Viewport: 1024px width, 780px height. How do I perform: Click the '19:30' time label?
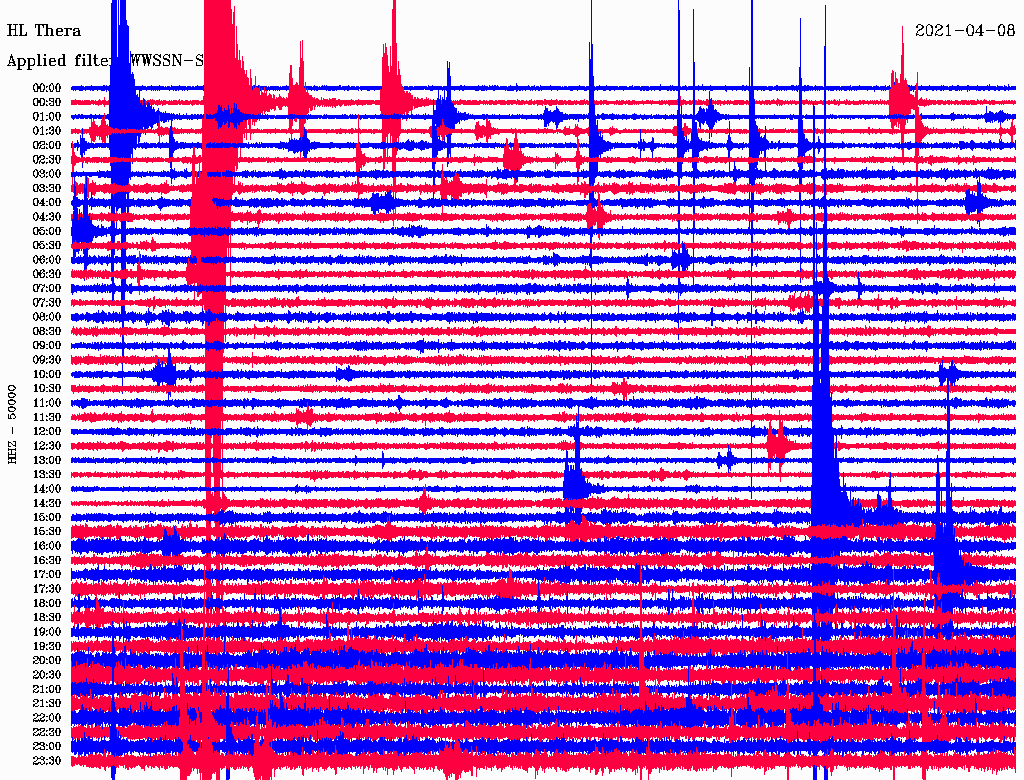47,646
